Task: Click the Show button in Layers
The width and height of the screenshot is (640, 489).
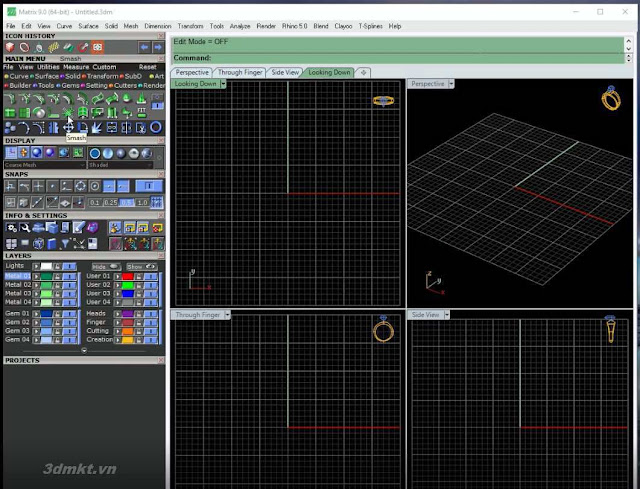Action: (x=142, y=267)
